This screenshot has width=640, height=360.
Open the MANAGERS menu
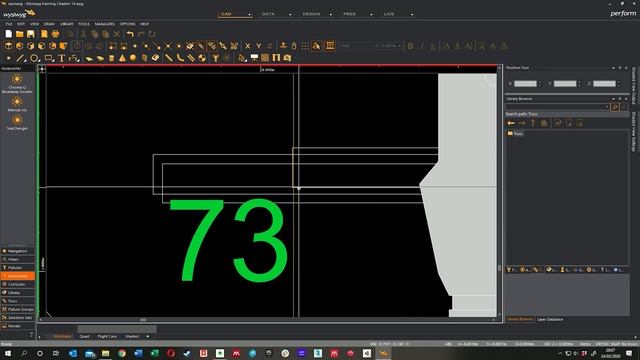click(104, 24)
